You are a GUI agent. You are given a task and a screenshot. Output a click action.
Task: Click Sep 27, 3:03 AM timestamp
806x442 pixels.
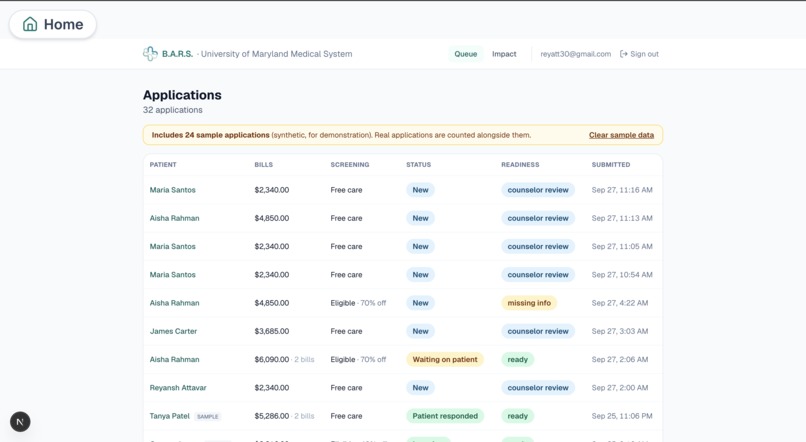620,331
